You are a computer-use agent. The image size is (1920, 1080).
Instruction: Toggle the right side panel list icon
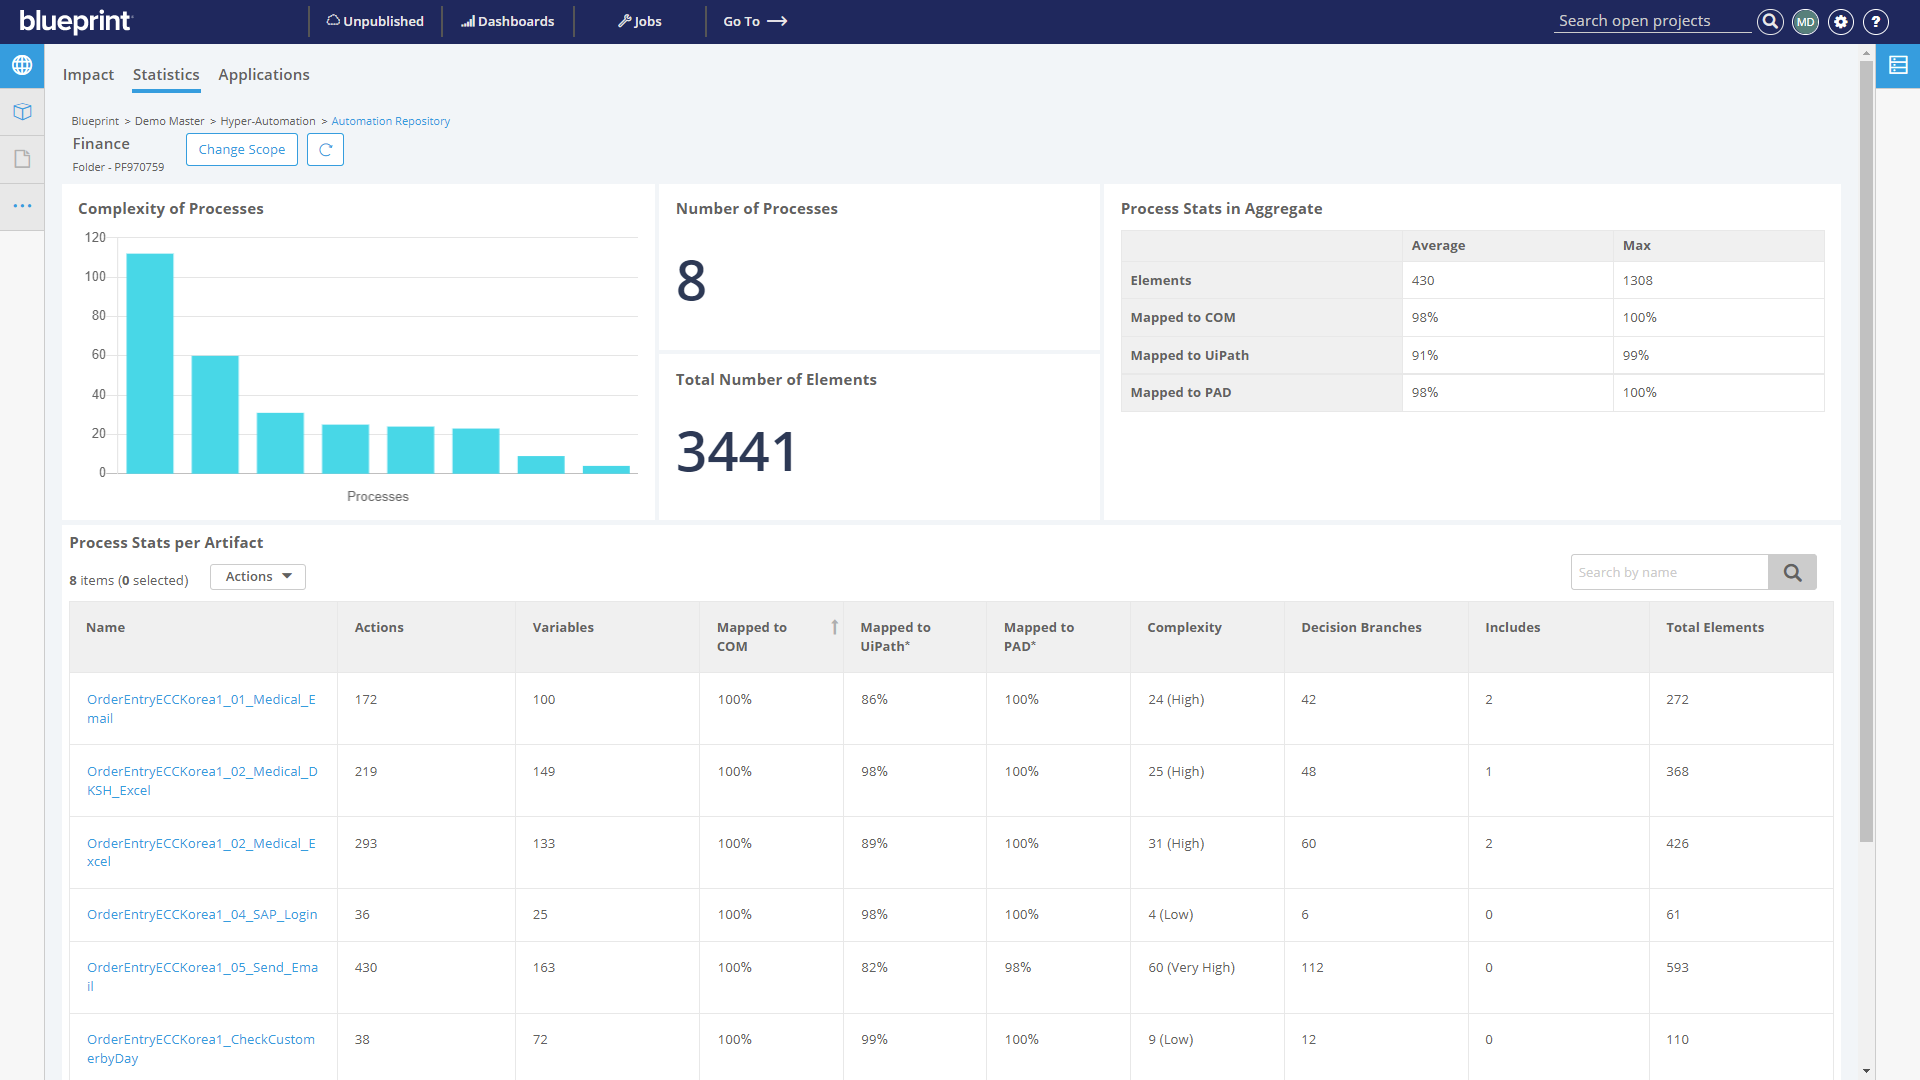(x=1898, y=66)
